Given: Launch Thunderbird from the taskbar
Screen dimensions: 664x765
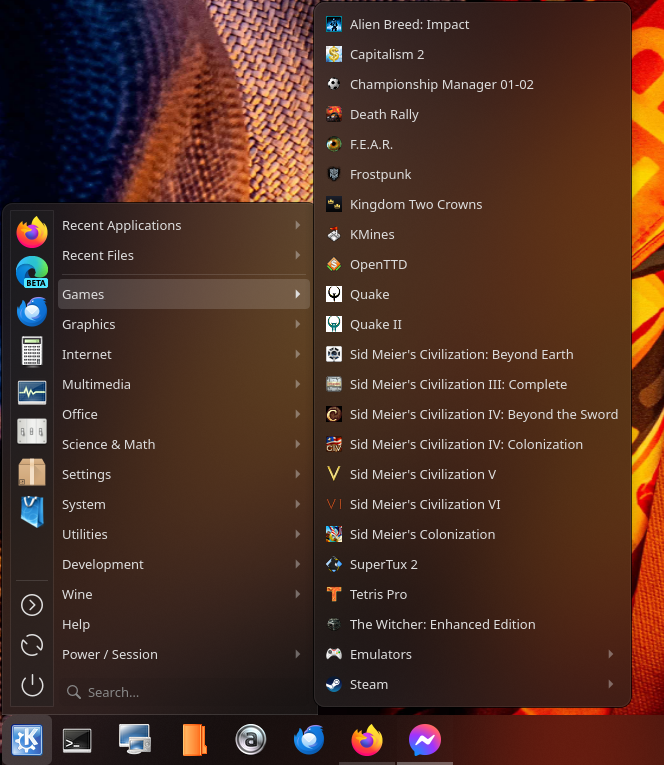Looking at the screenshot, I should point(309,740).
